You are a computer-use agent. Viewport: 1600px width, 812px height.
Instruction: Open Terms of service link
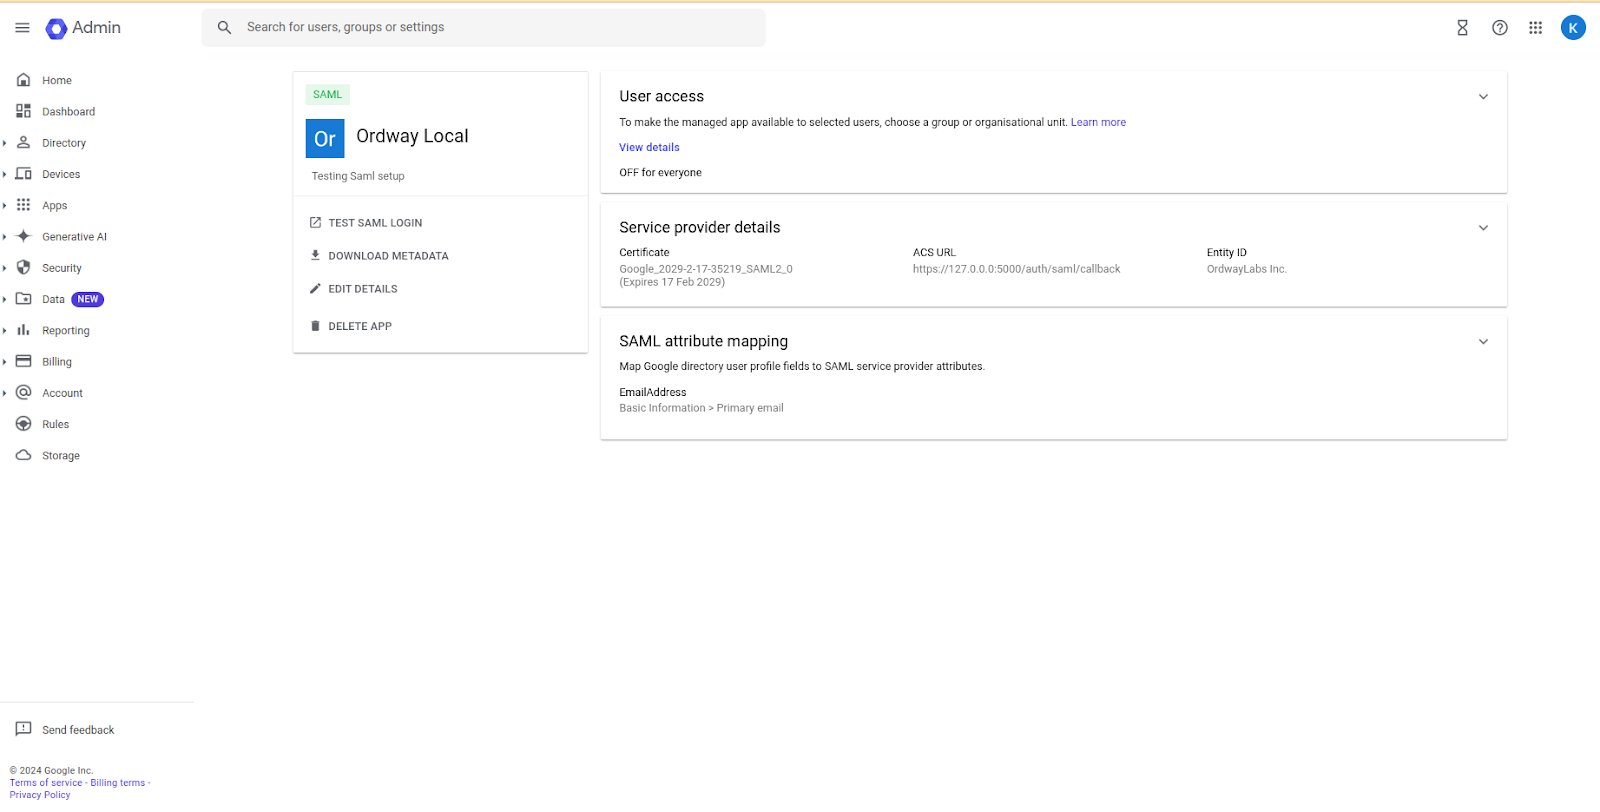[x=46, y=783]
